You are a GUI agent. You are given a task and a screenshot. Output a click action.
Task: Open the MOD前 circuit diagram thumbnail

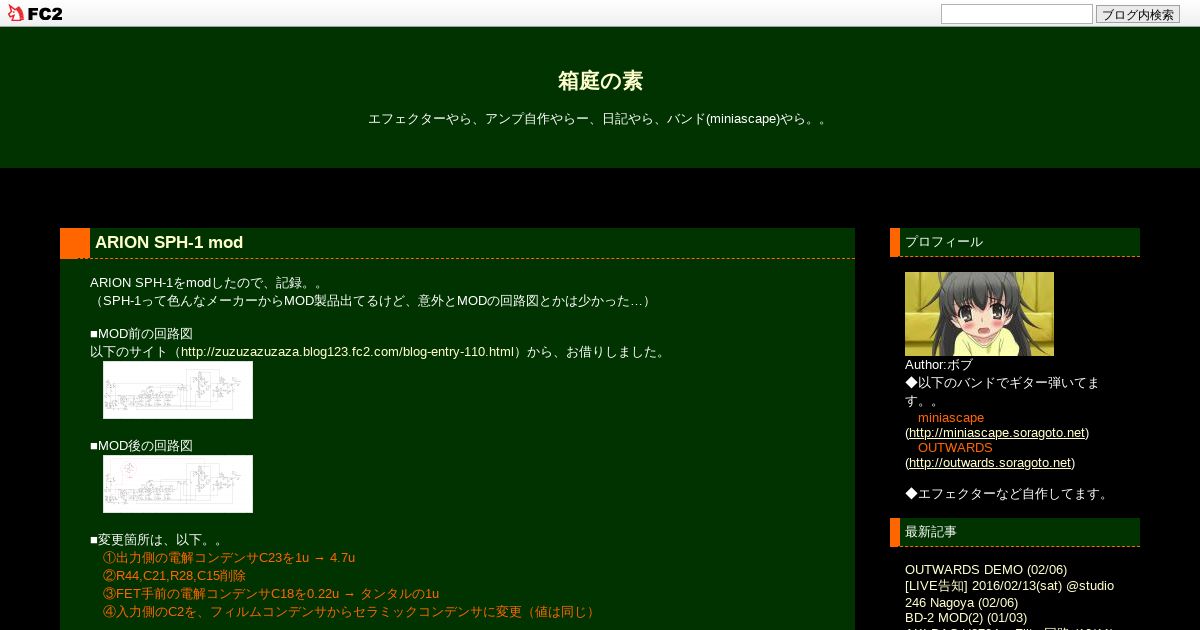click(x=178, y=390)
